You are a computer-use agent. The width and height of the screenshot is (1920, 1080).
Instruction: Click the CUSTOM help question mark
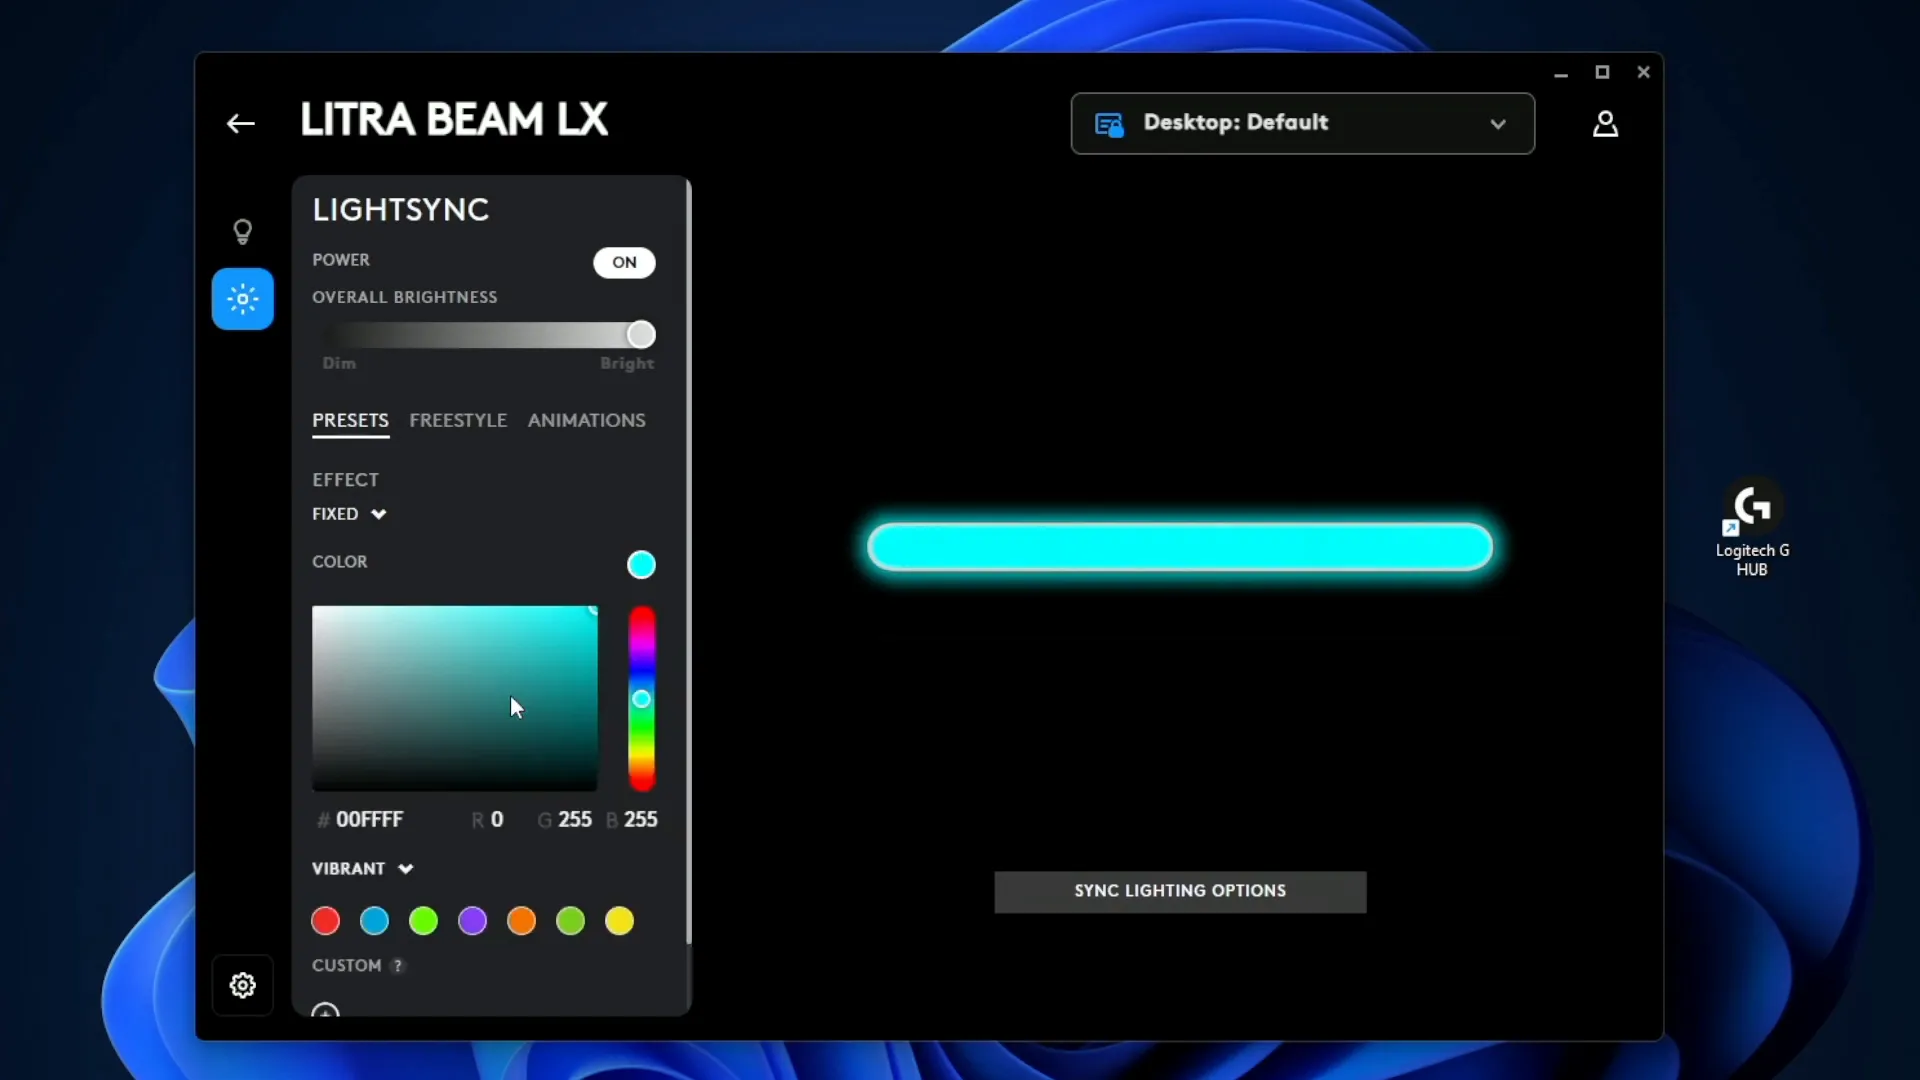[398, 966]
